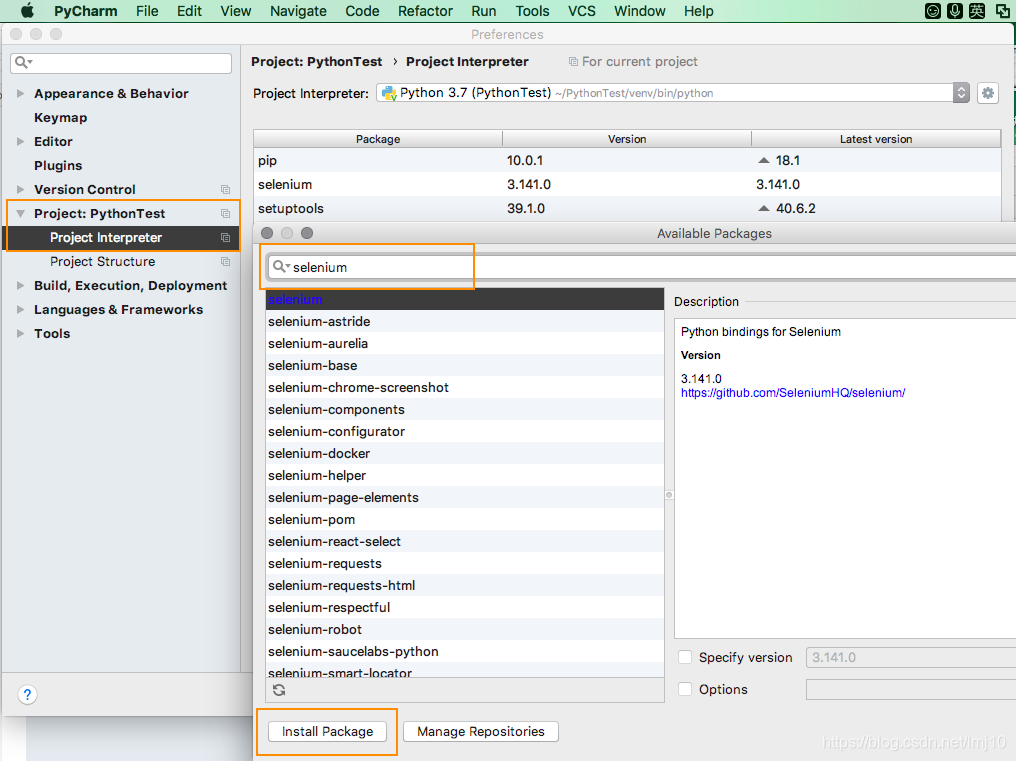The width and height of the screenshot is (1016, 761).
Task: Click the copy icon beside Project Interpreter
Action: tap(225, 238)
